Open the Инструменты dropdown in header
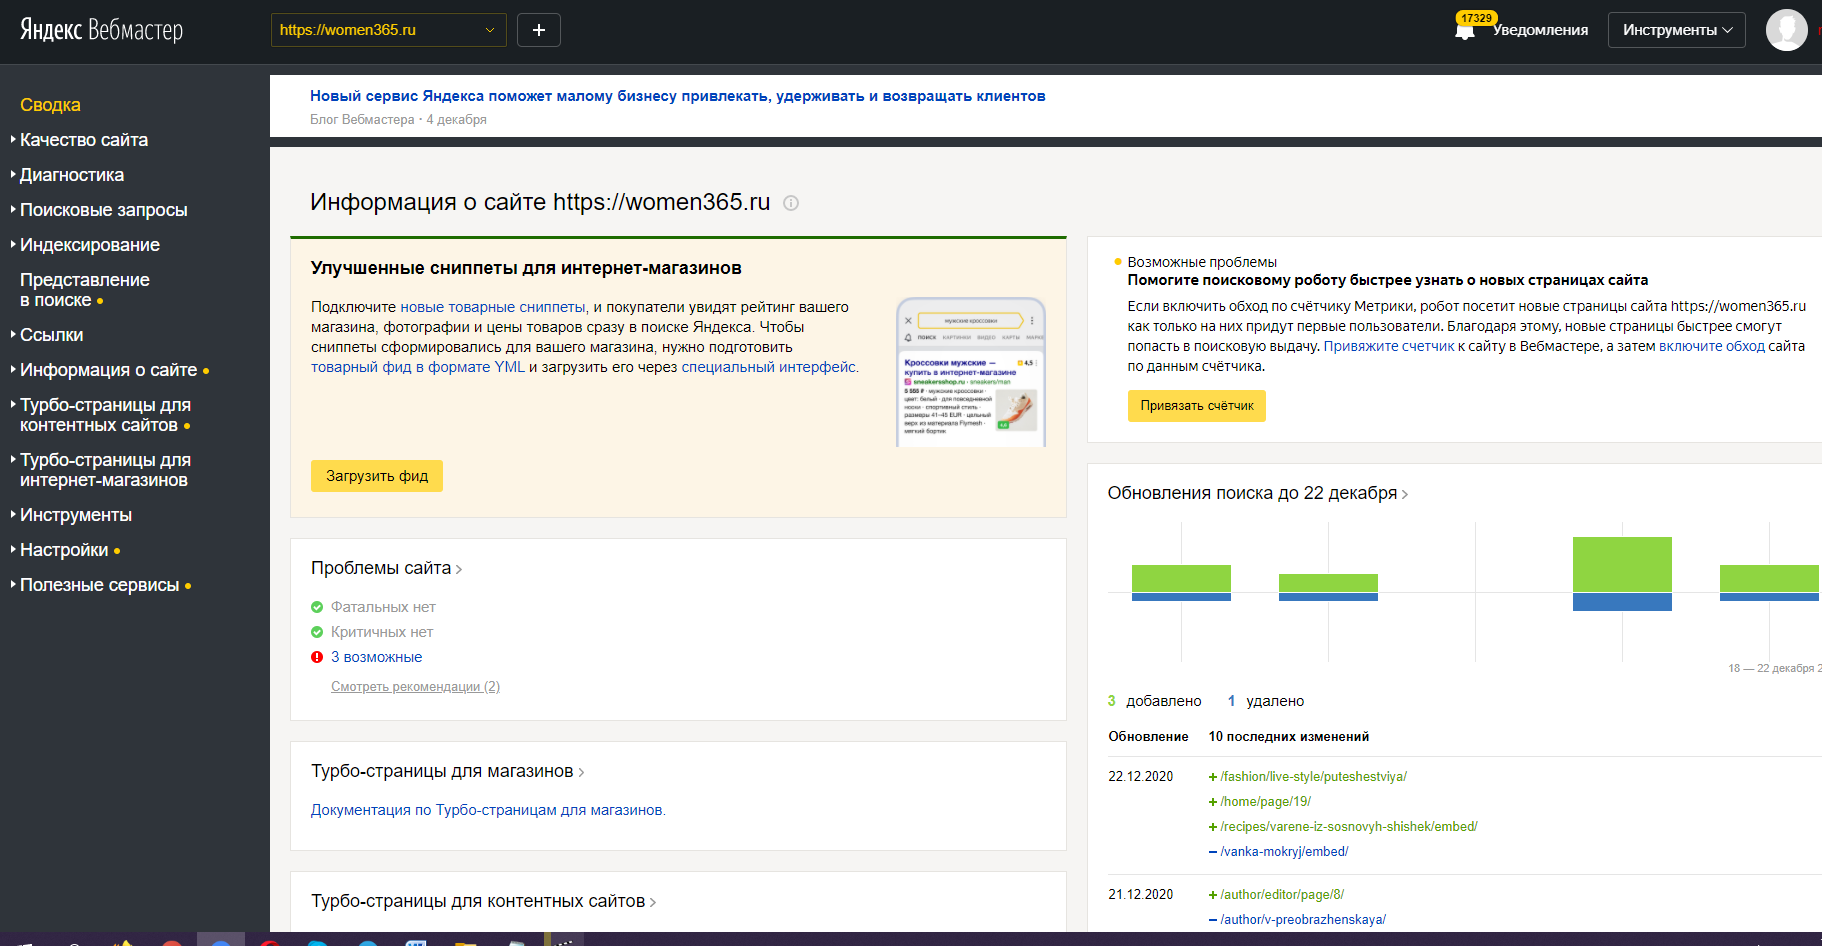This screenshot has width=1822, height=946. [x=1676, y=30]
